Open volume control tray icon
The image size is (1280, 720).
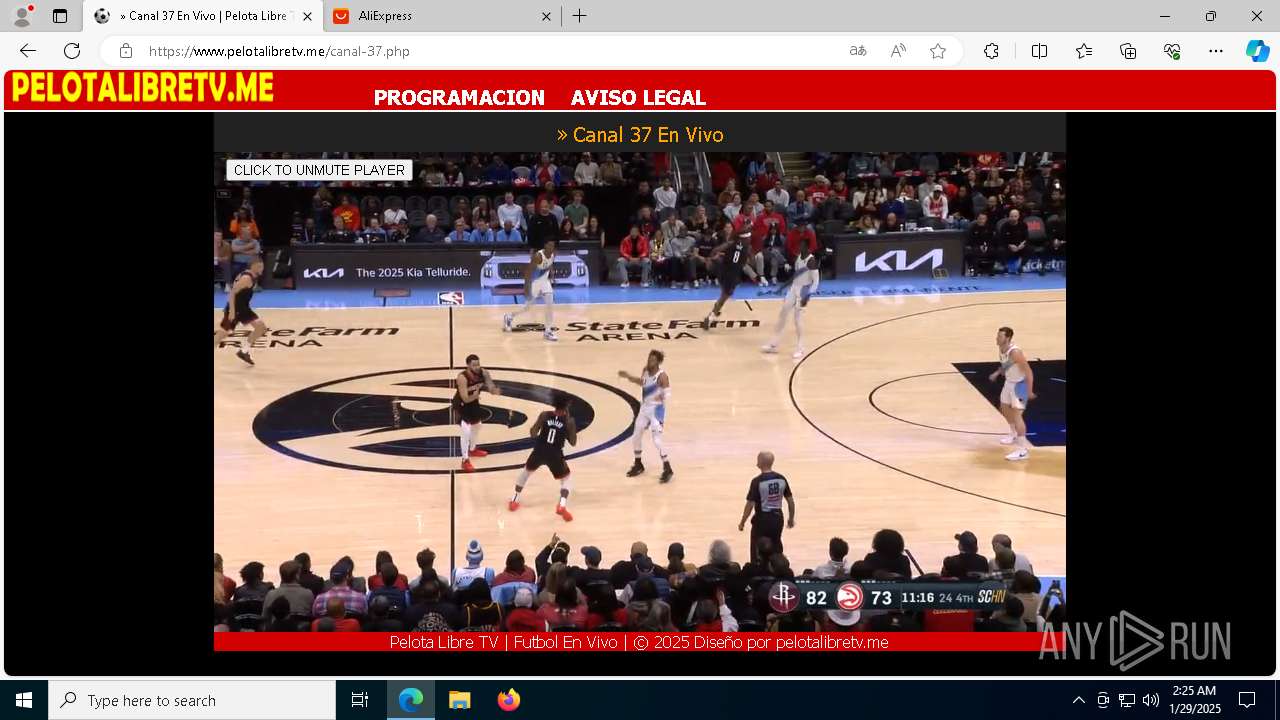point(1151,700)
